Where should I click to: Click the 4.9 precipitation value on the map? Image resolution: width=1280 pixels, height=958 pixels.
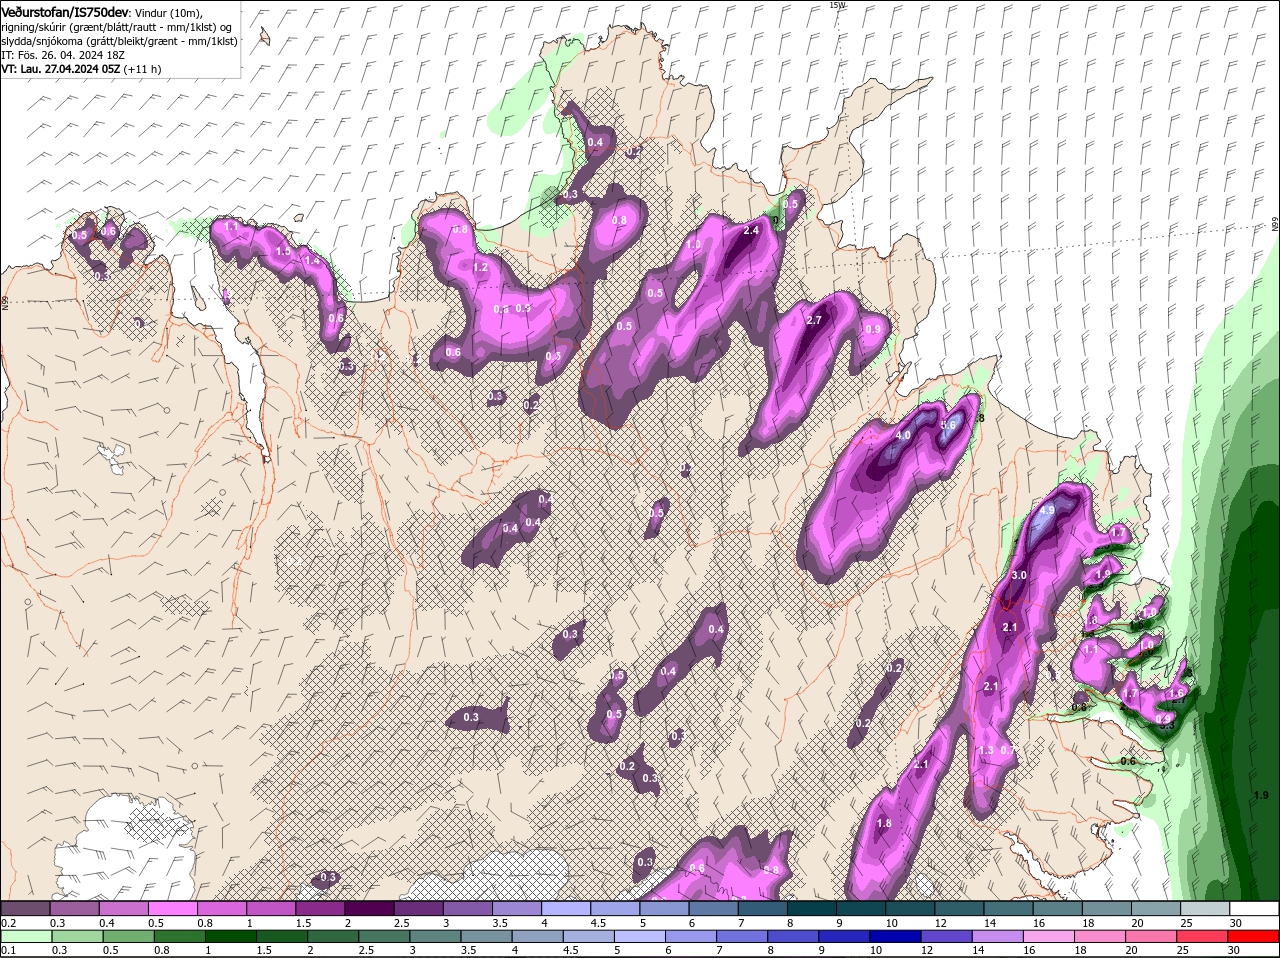coord(1047,510)
